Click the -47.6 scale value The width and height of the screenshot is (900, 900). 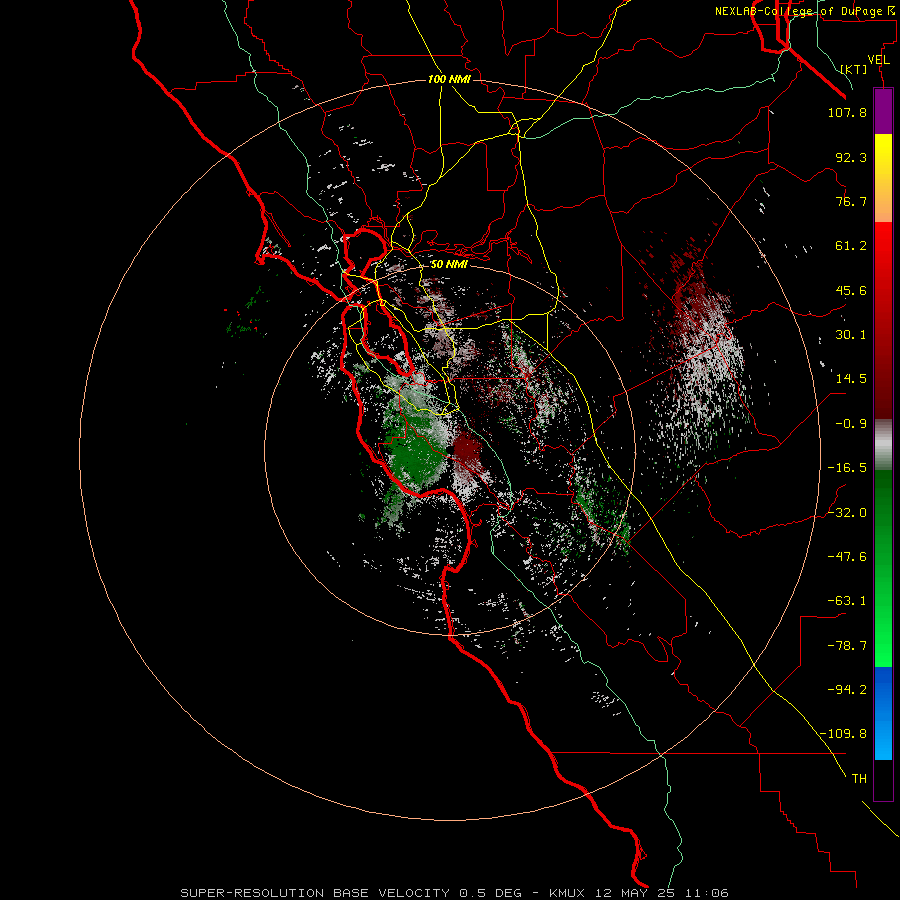coord(847,557)
